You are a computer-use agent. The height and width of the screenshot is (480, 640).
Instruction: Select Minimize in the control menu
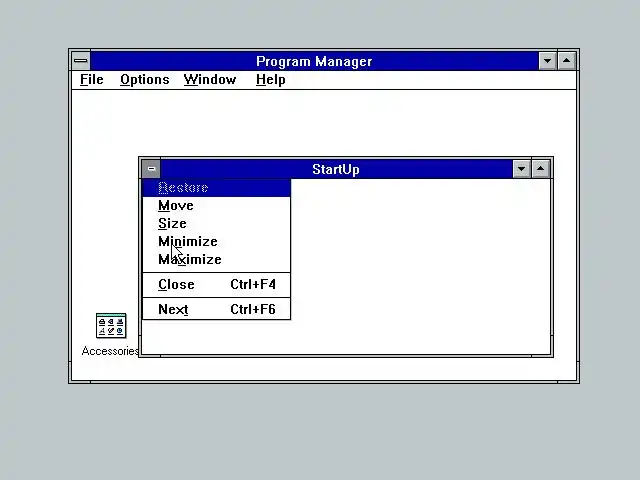(216, 242)
